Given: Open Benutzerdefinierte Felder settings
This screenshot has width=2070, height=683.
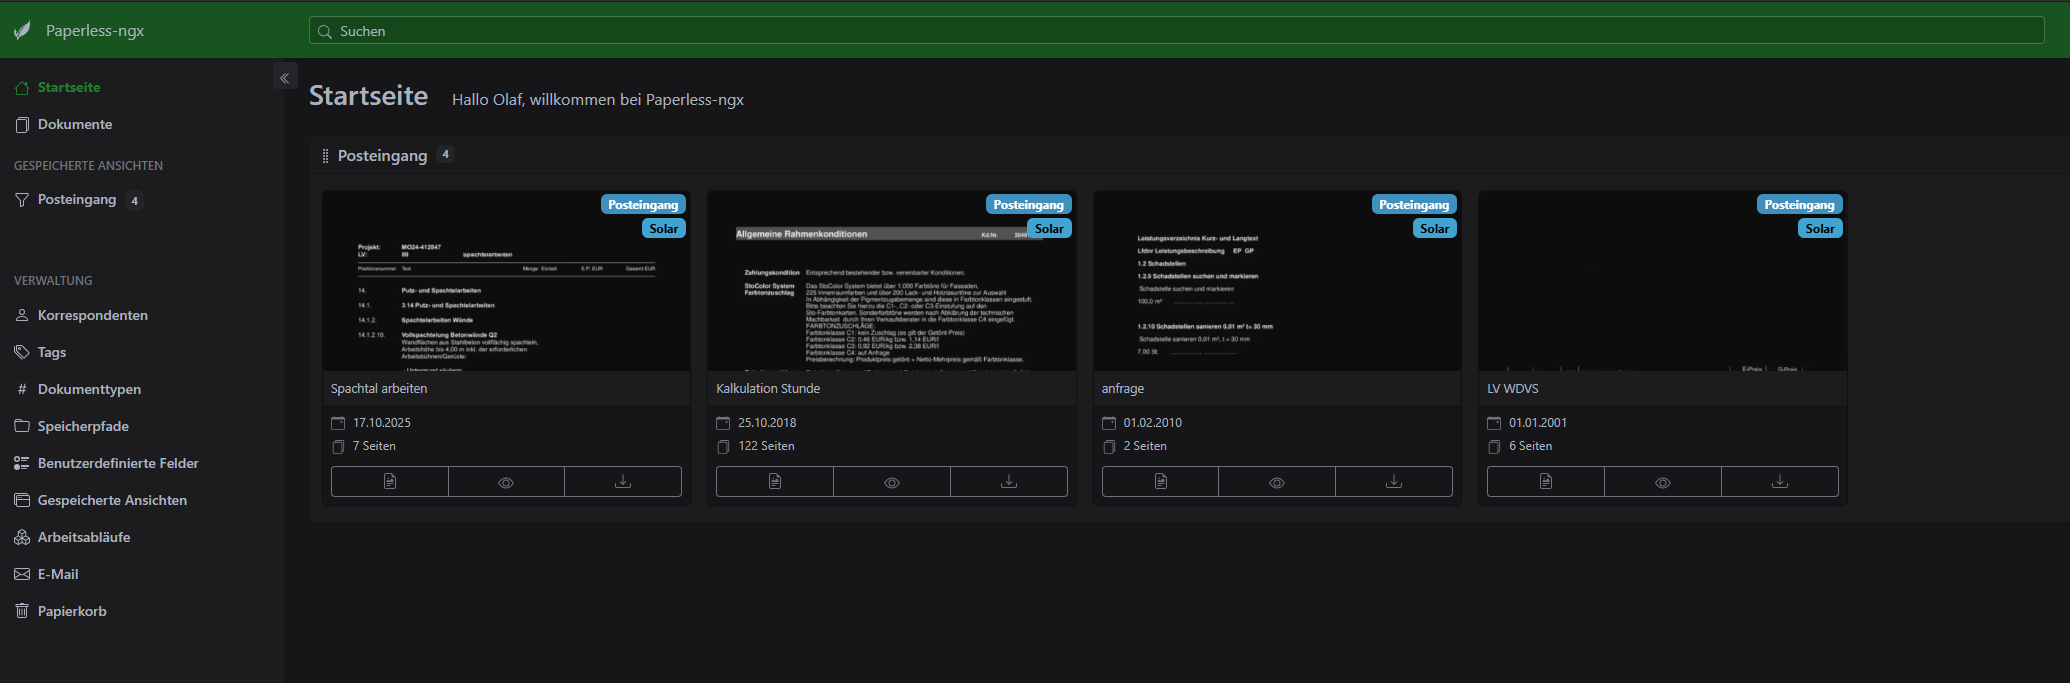Looking at the screenshot, I should pos(118,463).
